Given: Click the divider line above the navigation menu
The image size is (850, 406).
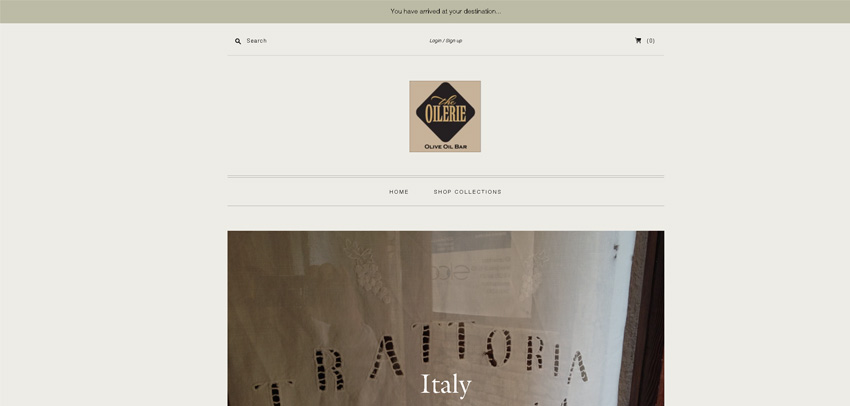Looking at the screenshot, I should (446, 176).
